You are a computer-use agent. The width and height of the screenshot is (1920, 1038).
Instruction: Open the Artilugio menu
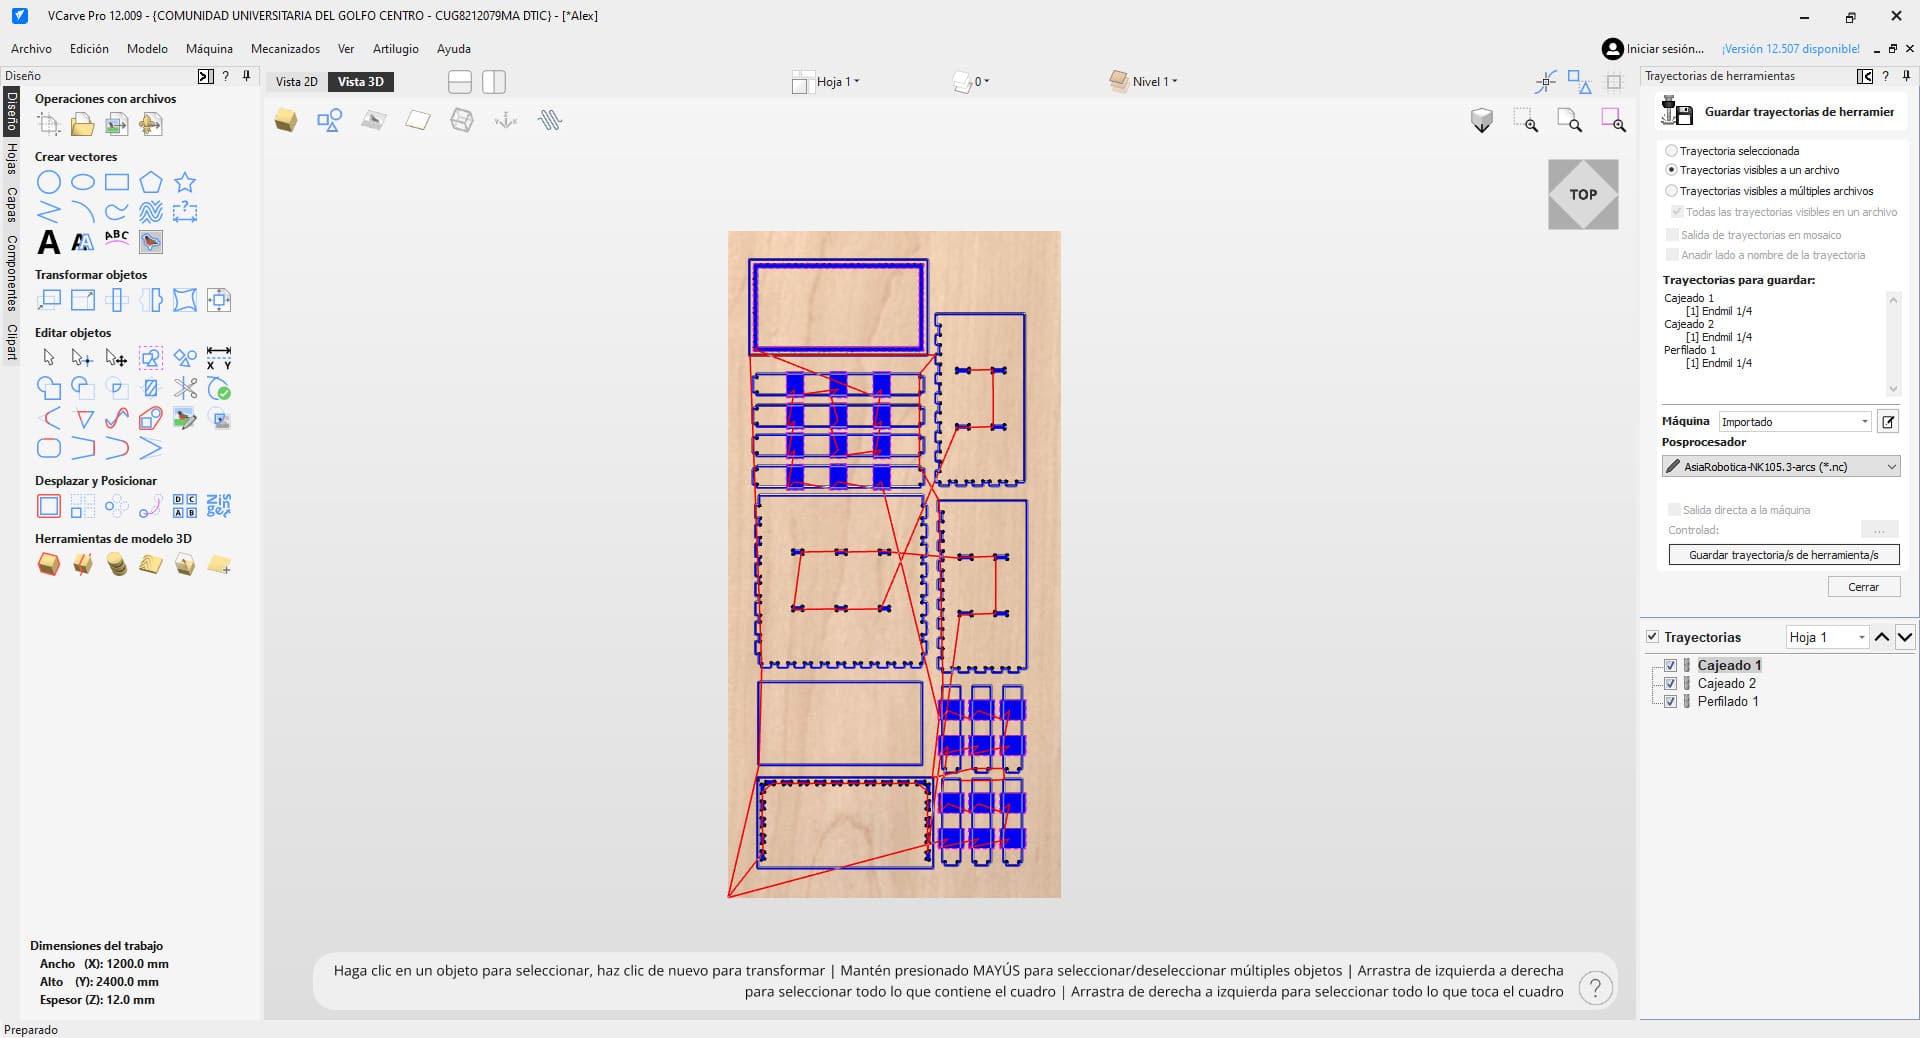click(x=396, y=48)
